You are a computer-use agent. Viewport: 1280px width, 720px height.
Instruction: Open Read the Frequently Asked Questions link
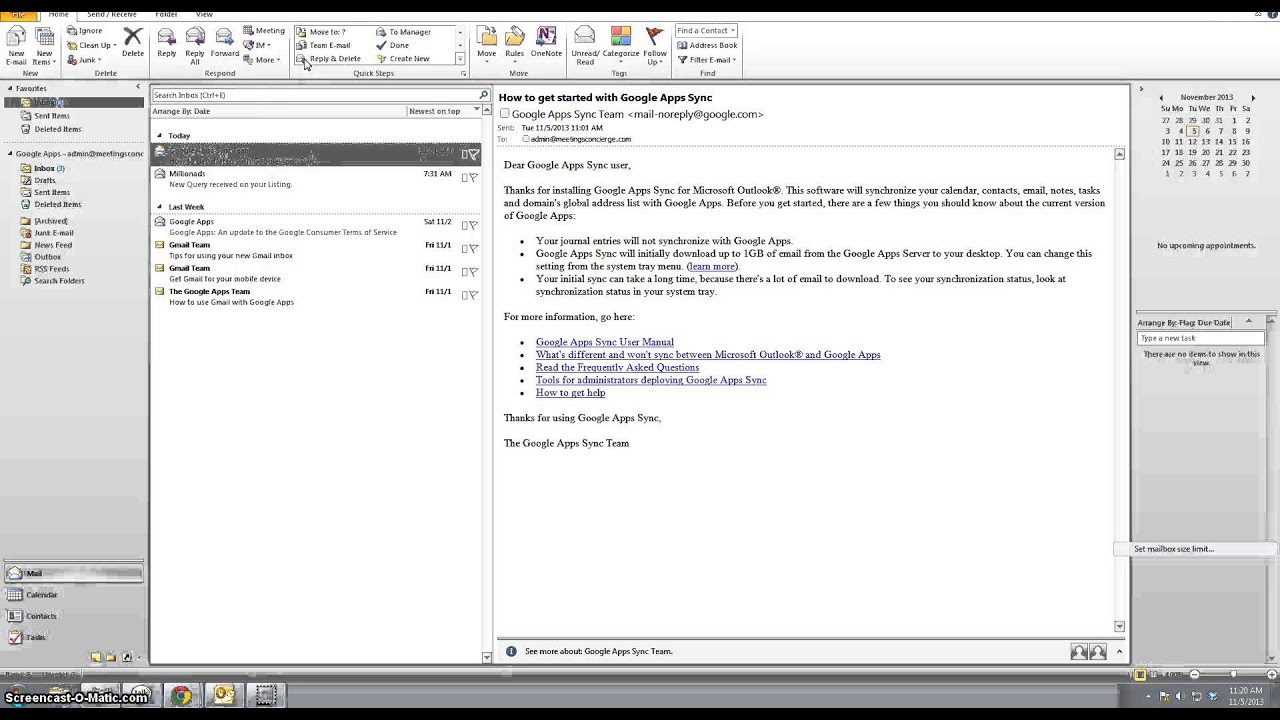617,367
